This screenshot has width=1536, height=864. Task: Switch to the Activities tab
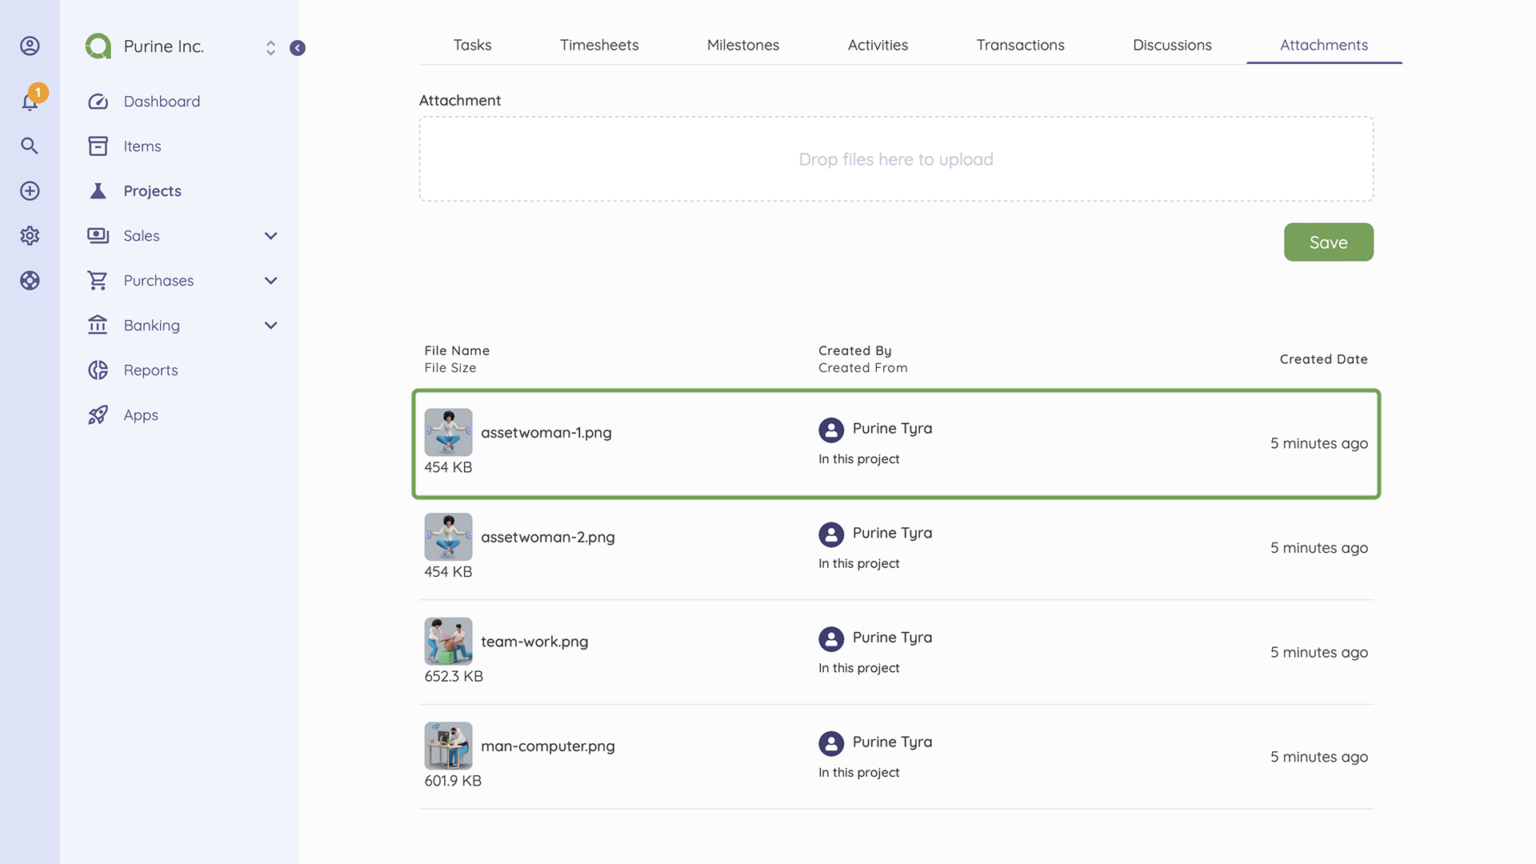coord(878,45)
